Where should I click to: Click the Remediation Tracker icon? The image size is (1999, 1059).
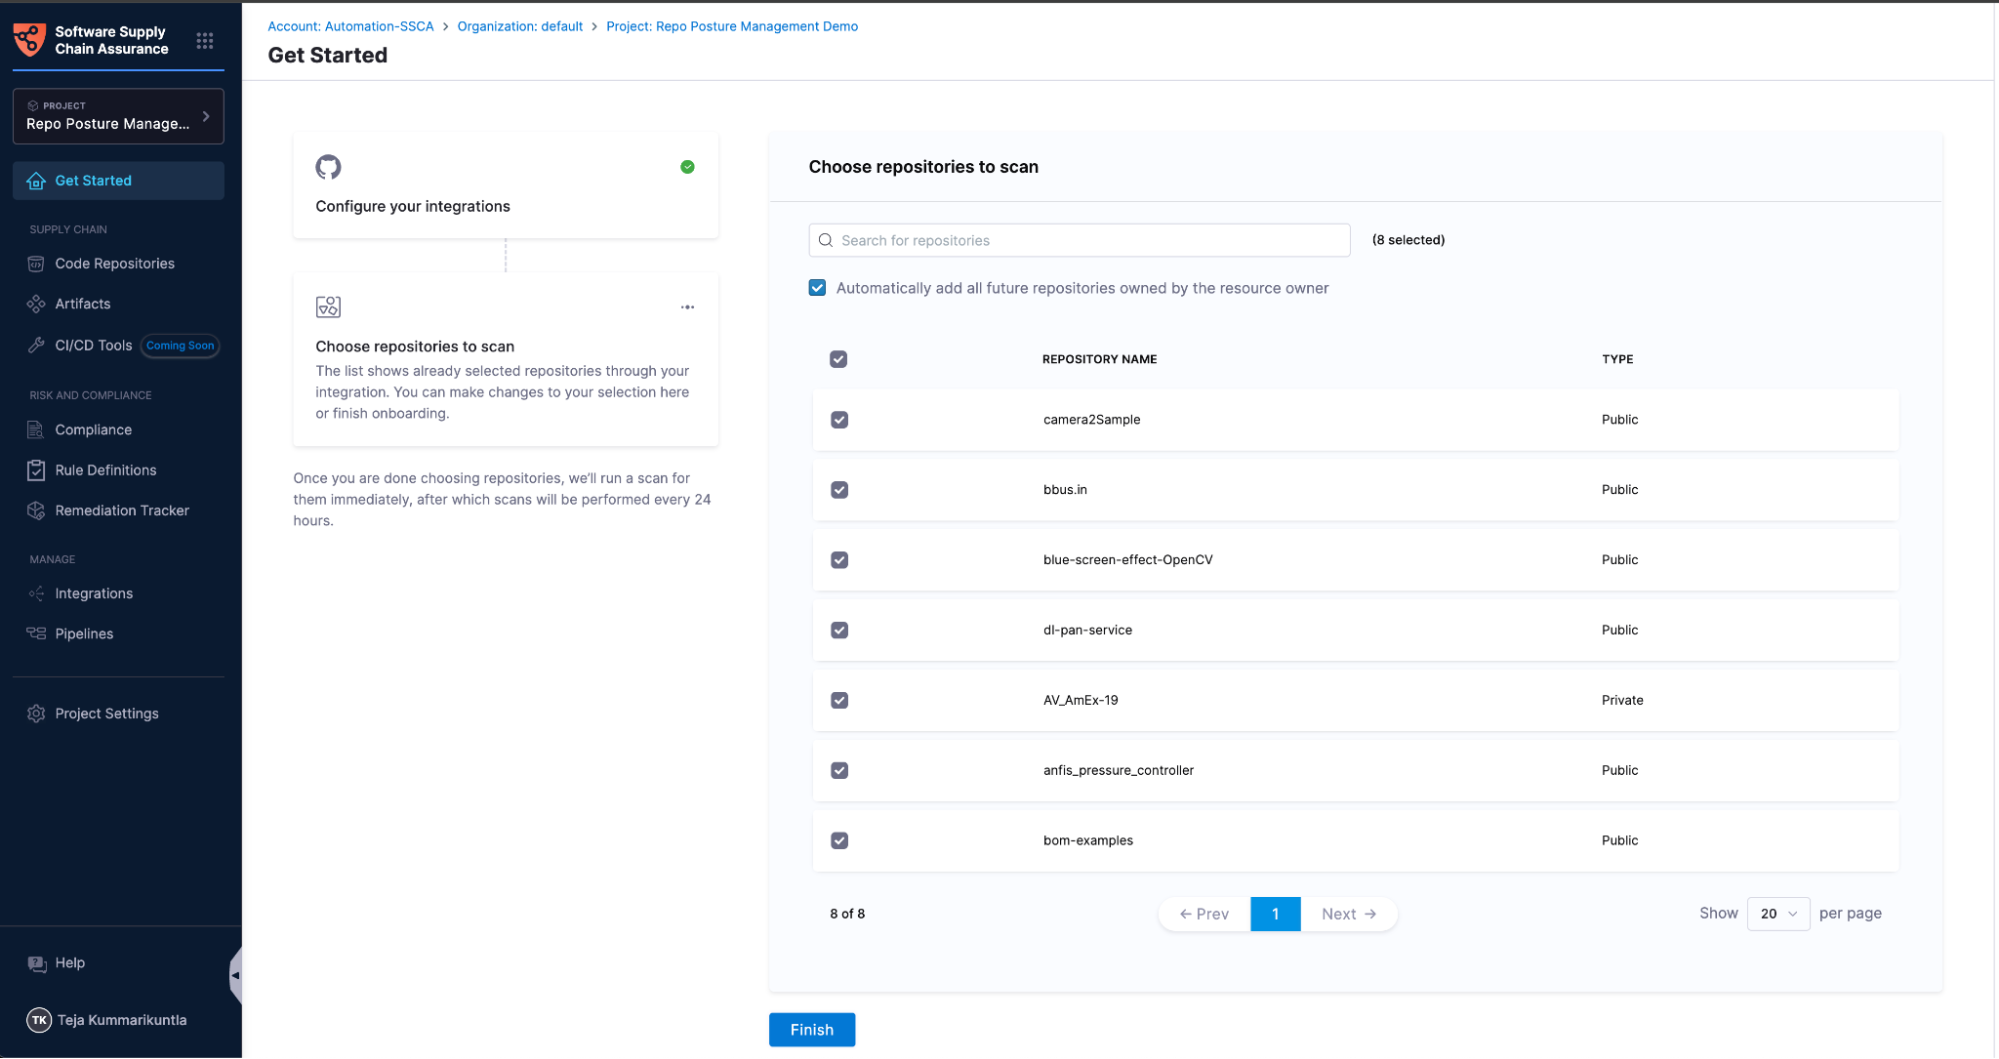[36, 511]
